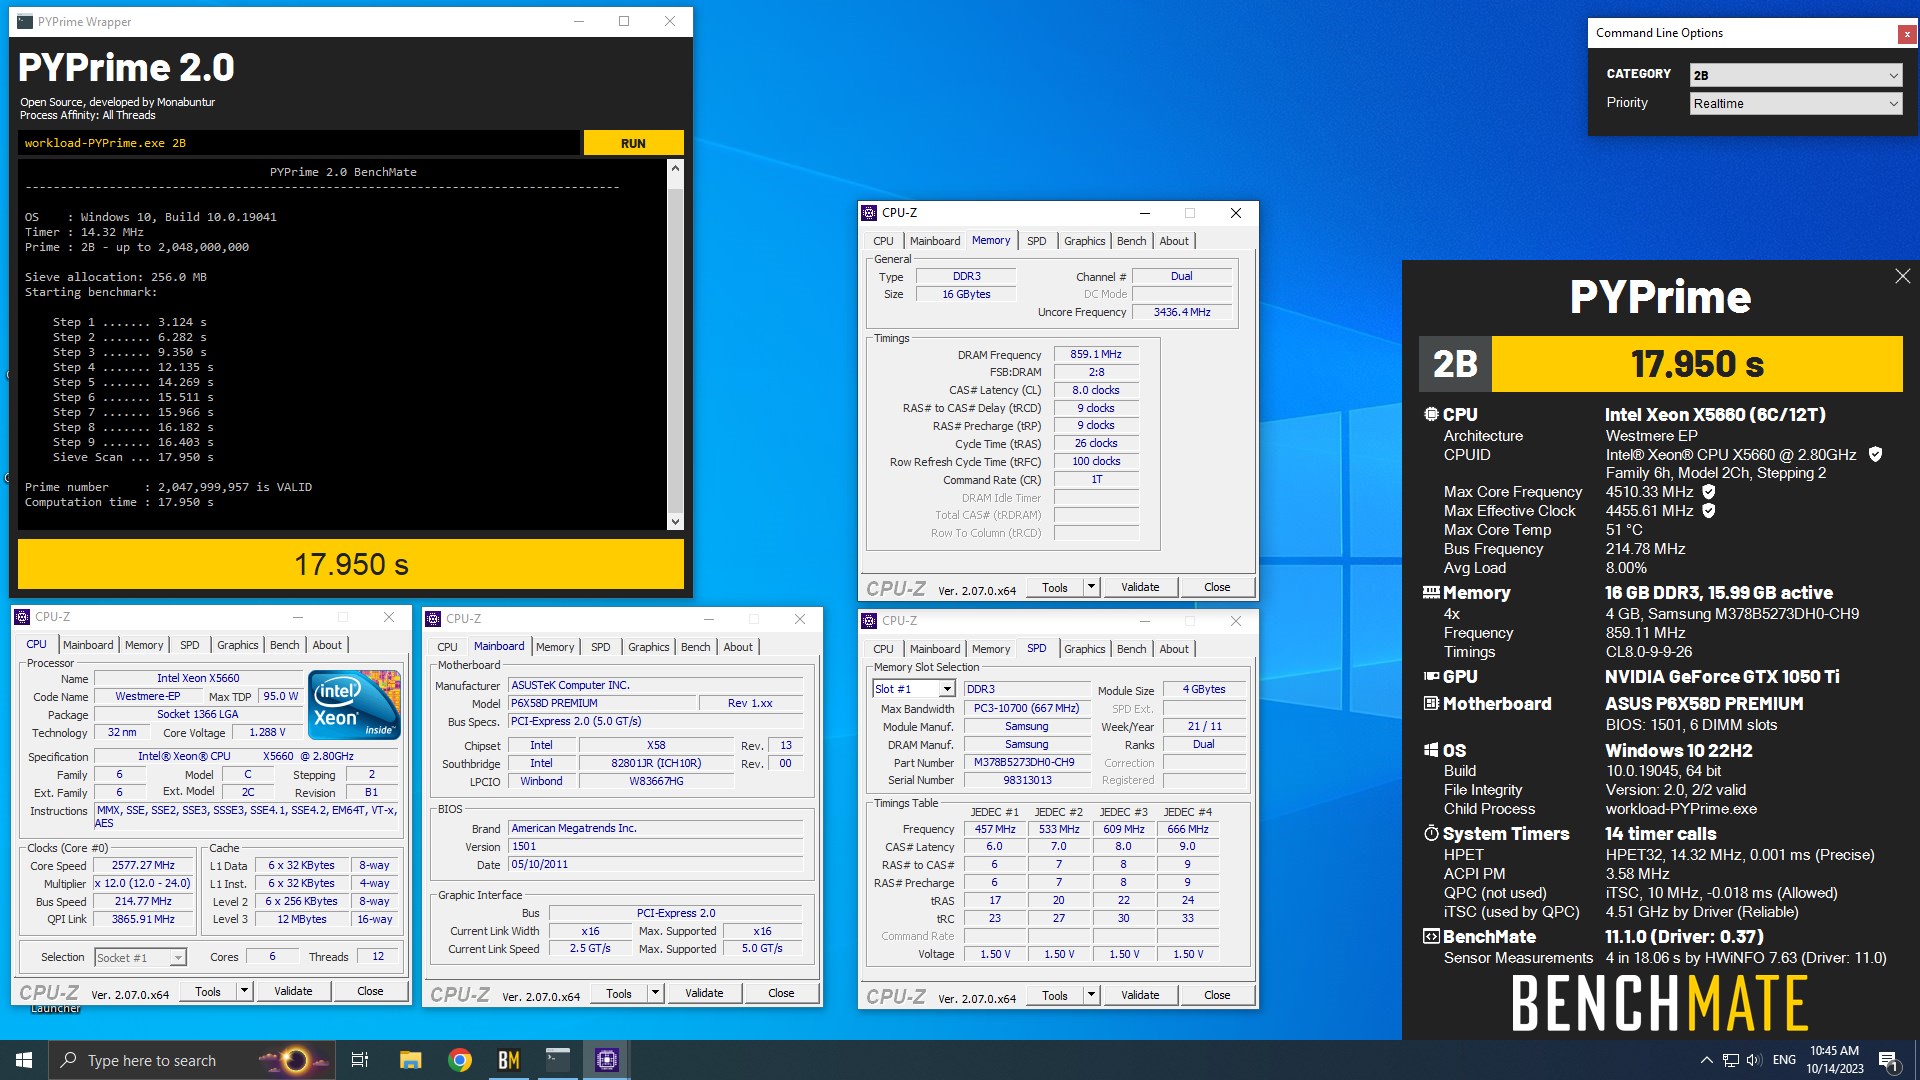Open notification center icon

pos(1888,1060)
